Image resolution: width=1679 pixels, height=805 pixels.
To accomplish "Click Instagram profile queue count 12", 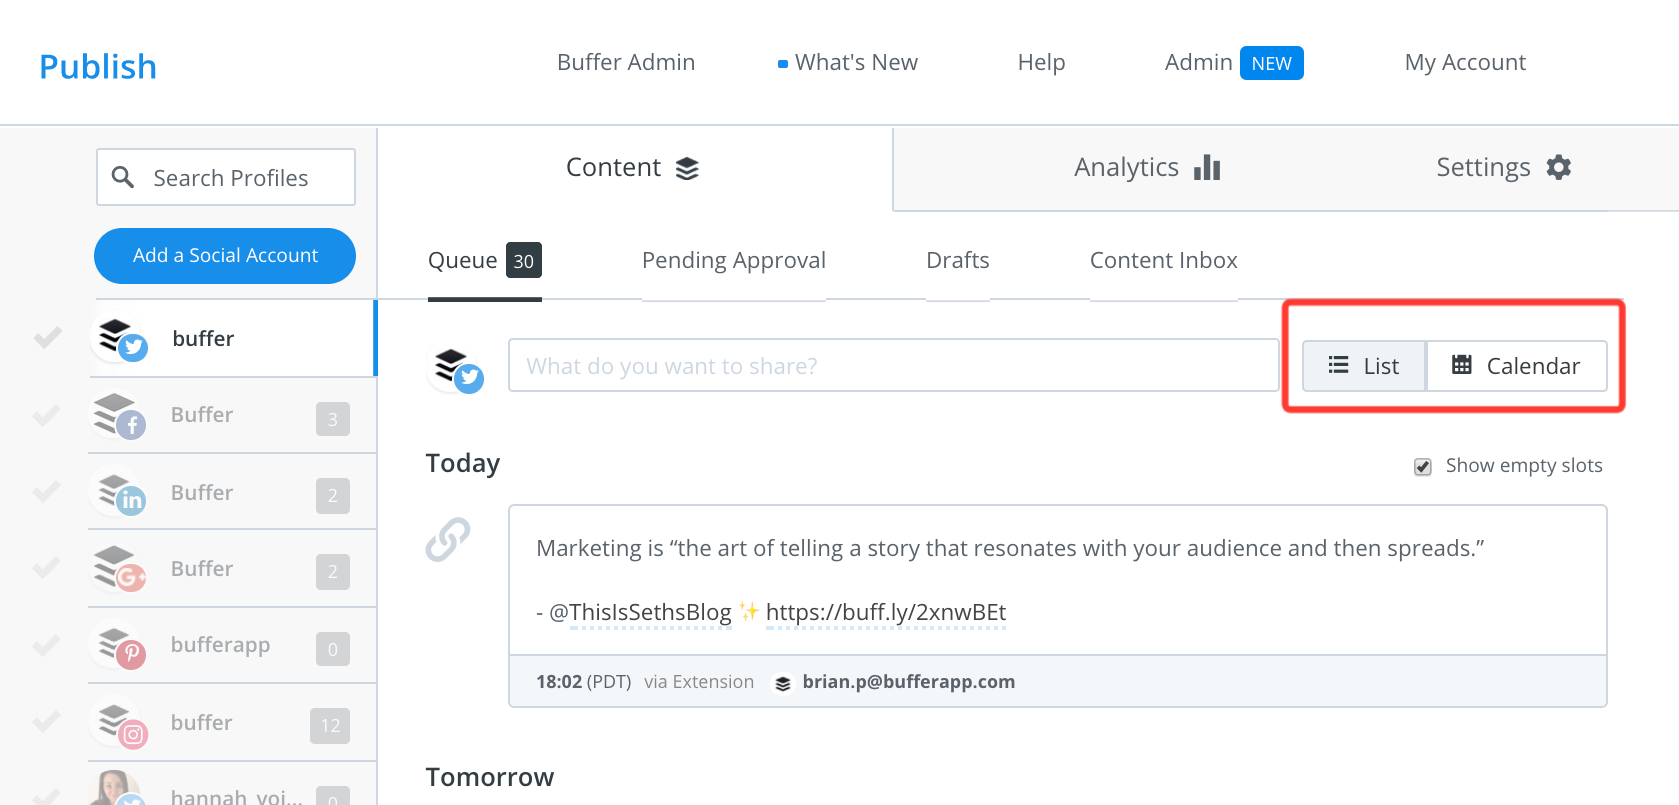I will 330,725.
